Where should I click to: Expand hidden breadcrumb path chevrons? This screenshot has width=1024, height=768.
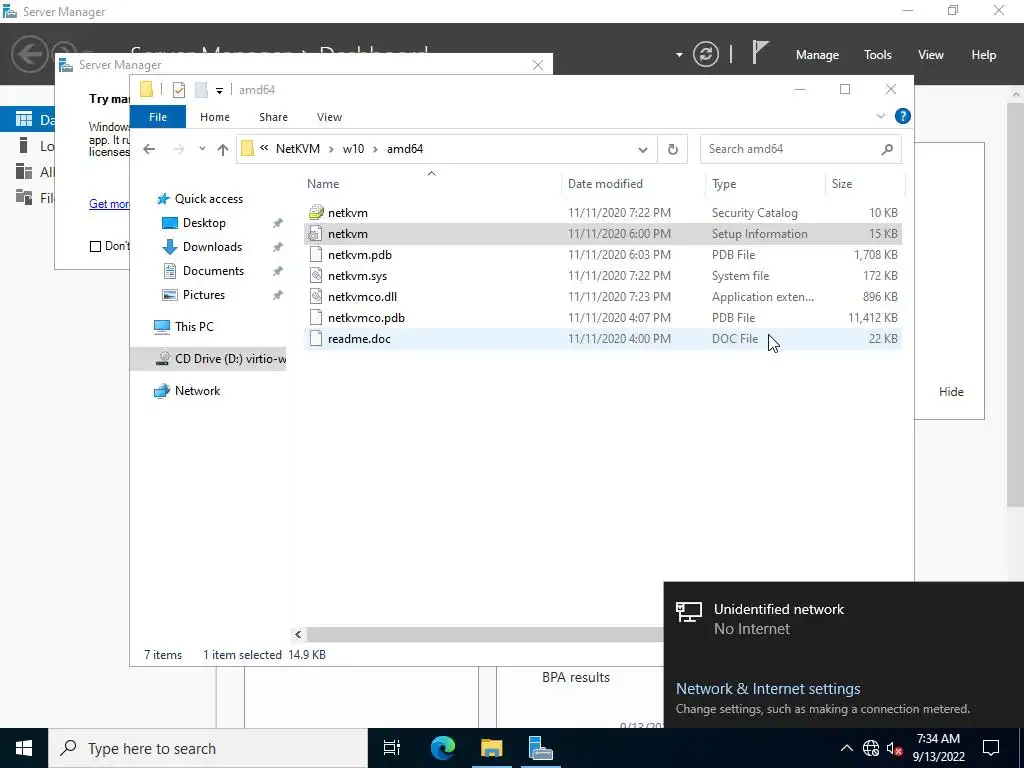click(264, 148)
